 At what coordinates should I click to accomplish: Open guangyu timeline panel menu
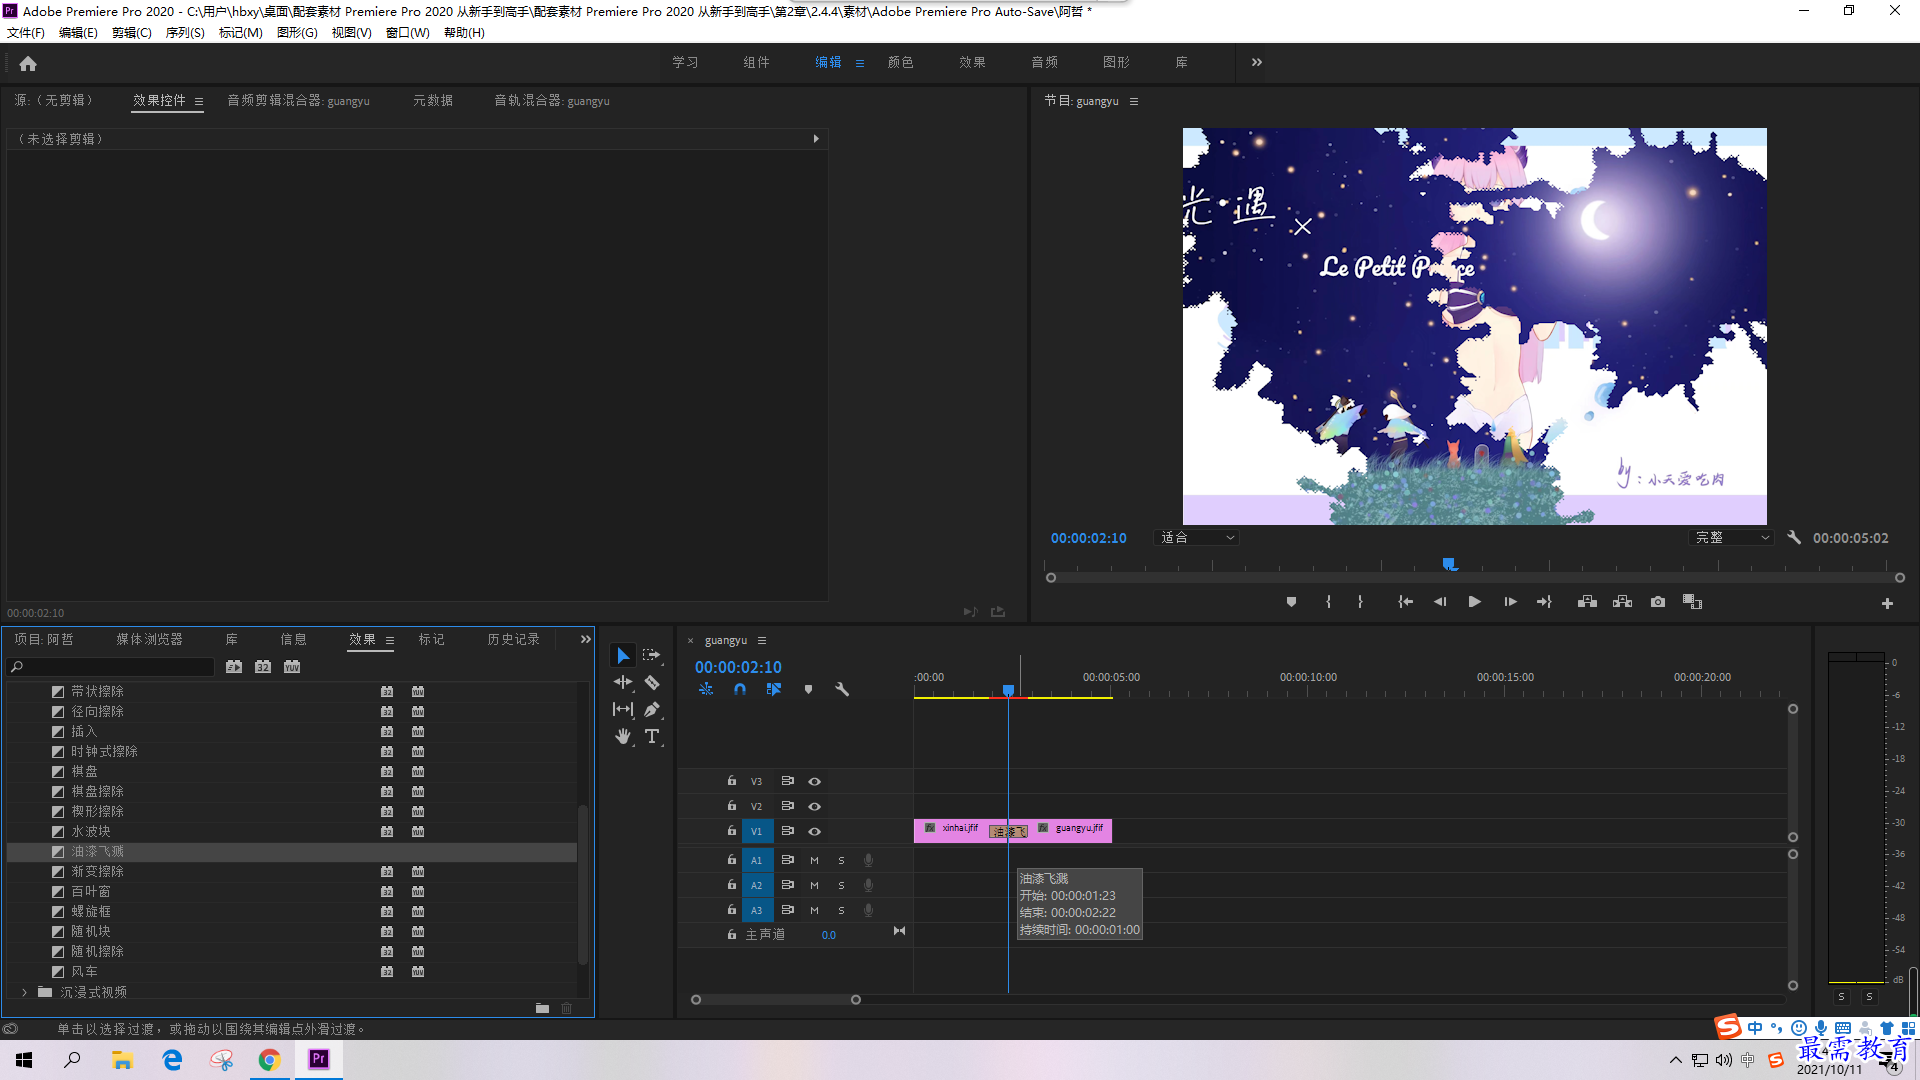point(762,640)
